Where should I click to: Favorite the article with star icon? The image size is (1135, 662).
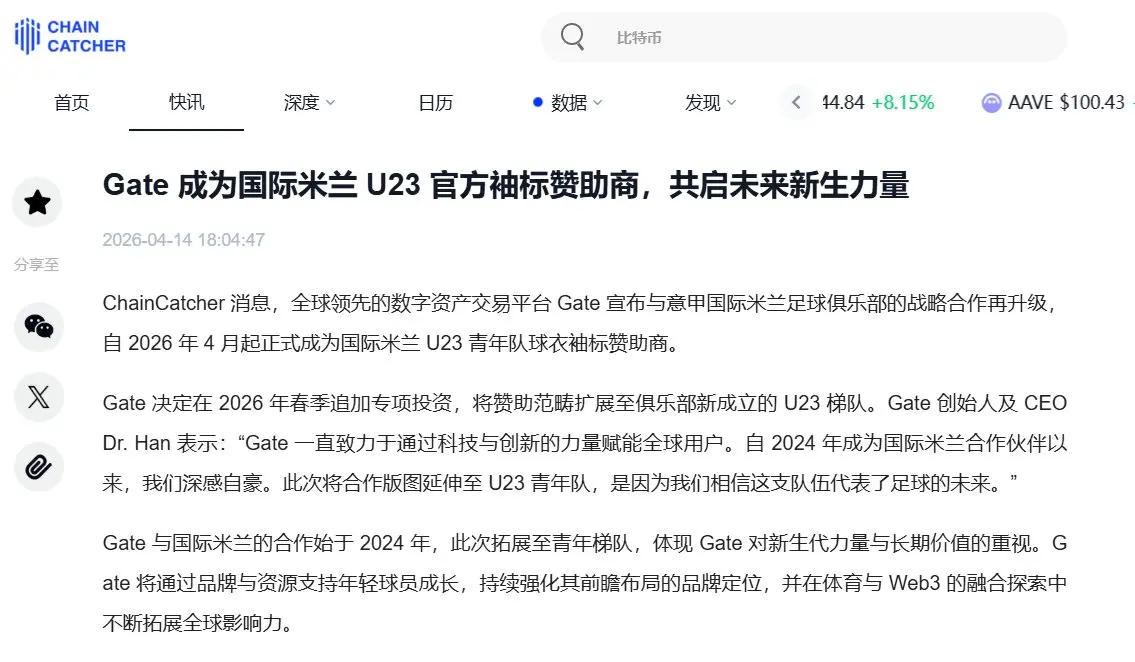pyautogui.click(x=37, y=202)
